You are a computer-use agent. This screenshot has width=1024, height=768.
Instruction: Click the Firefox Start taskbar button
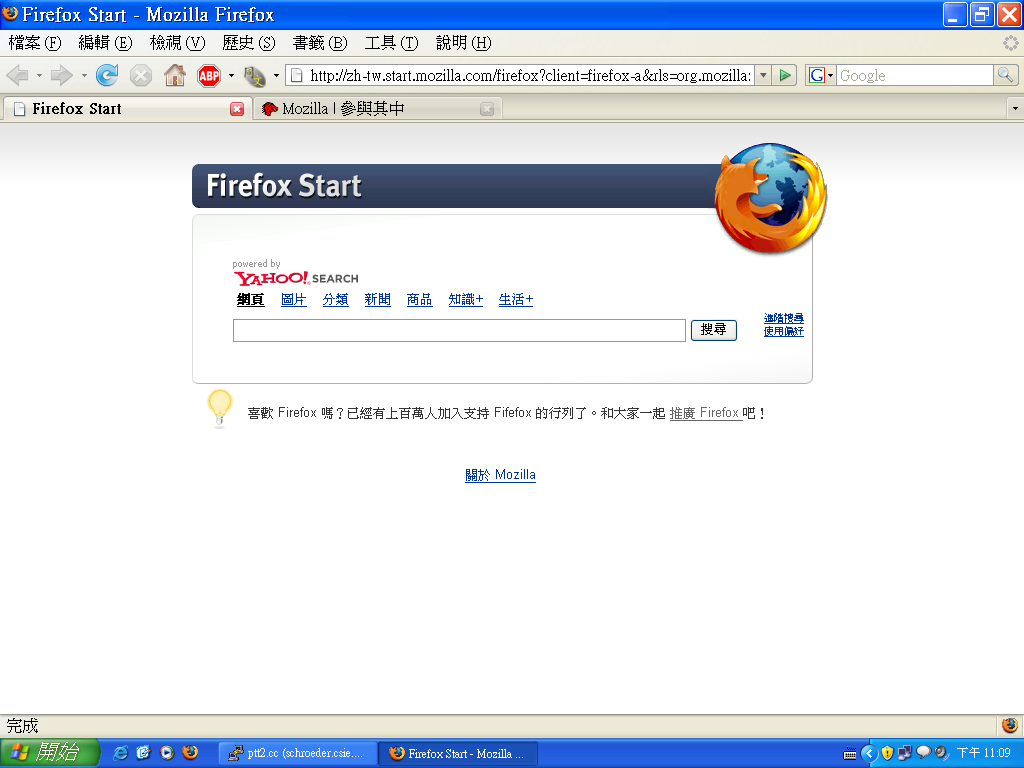[x=459, y=754]
